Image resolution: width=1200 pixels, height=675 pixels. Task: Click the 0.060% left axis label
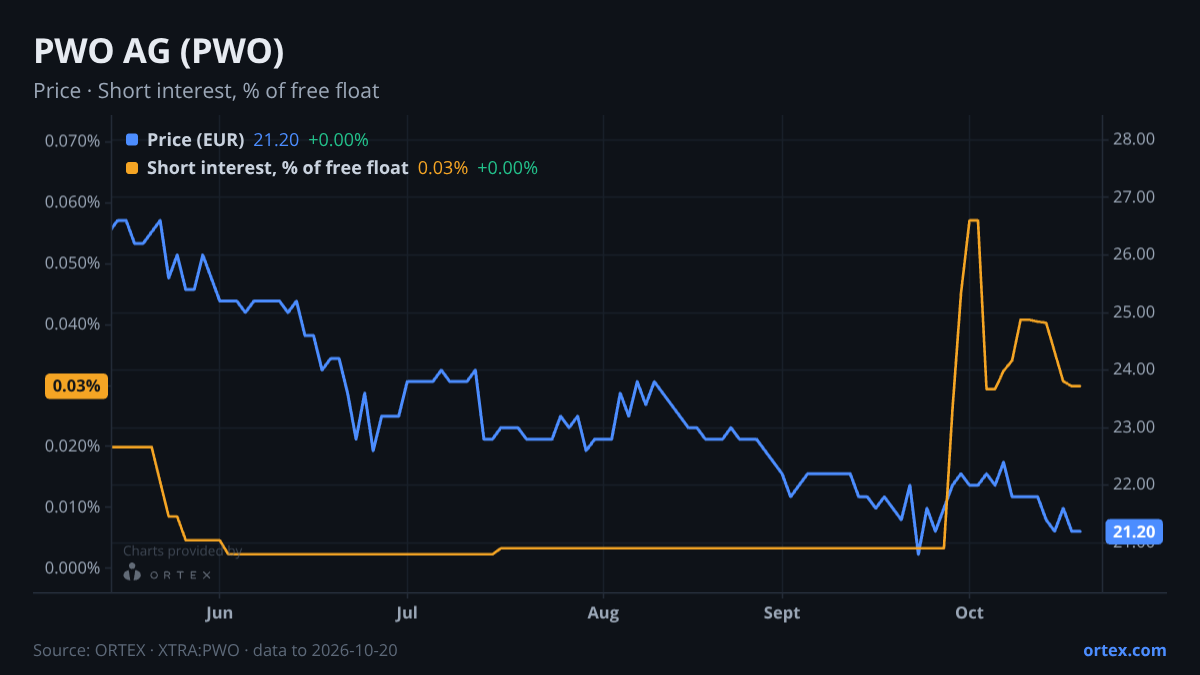pyautogui.click(x=72, y=202)
